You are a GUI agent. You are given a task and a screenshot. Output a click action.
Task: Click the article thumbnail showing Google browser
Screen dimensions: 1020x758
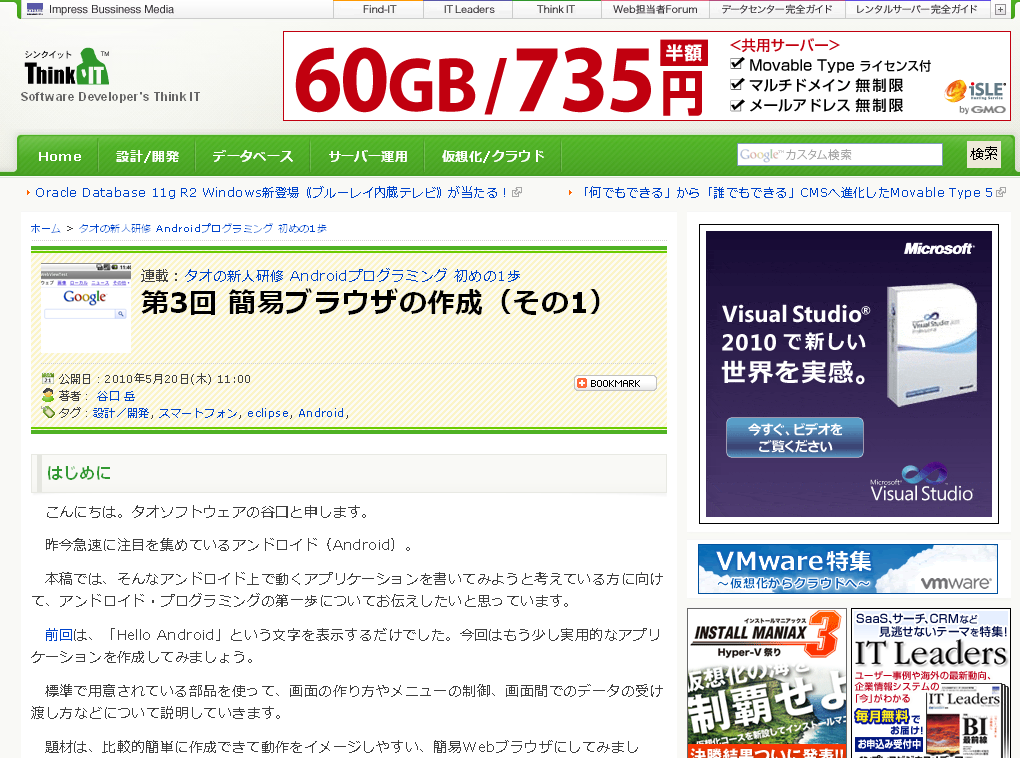pos(86,308)
